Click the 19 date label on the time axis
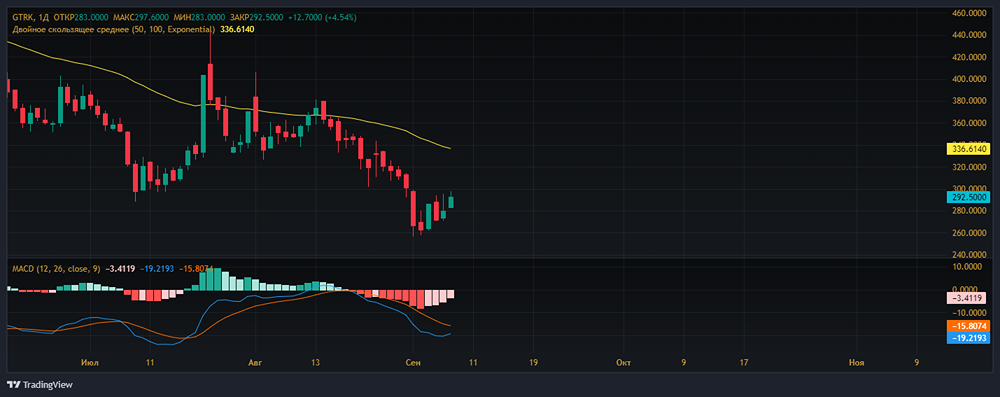The height and width of the screenshot is (397, 1000). coord(533,363)
